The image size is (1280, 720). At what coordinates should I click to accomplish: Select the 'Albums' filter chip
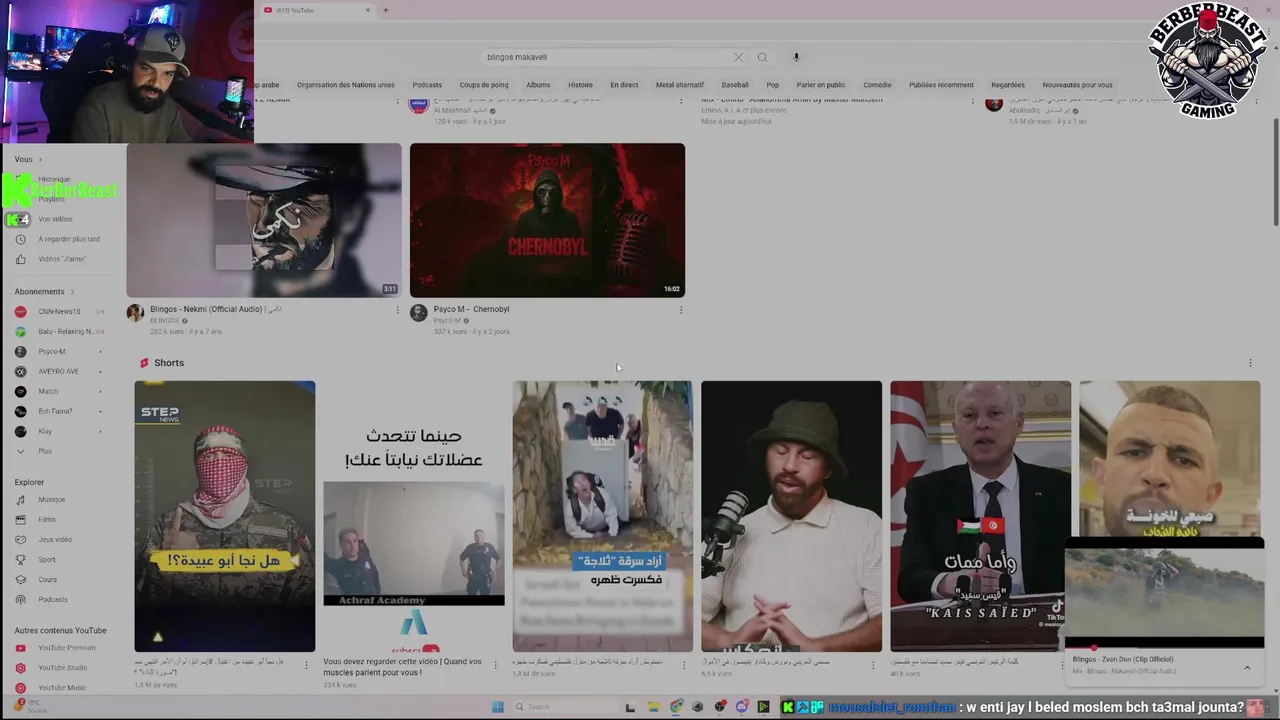point(538,85)
